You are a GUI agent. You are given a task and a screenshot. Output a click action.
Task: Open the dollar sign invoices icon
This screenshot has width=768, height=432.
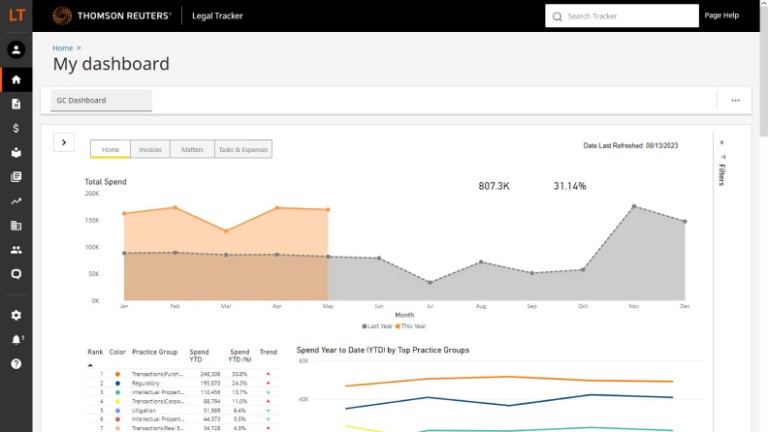pos(15,128)
